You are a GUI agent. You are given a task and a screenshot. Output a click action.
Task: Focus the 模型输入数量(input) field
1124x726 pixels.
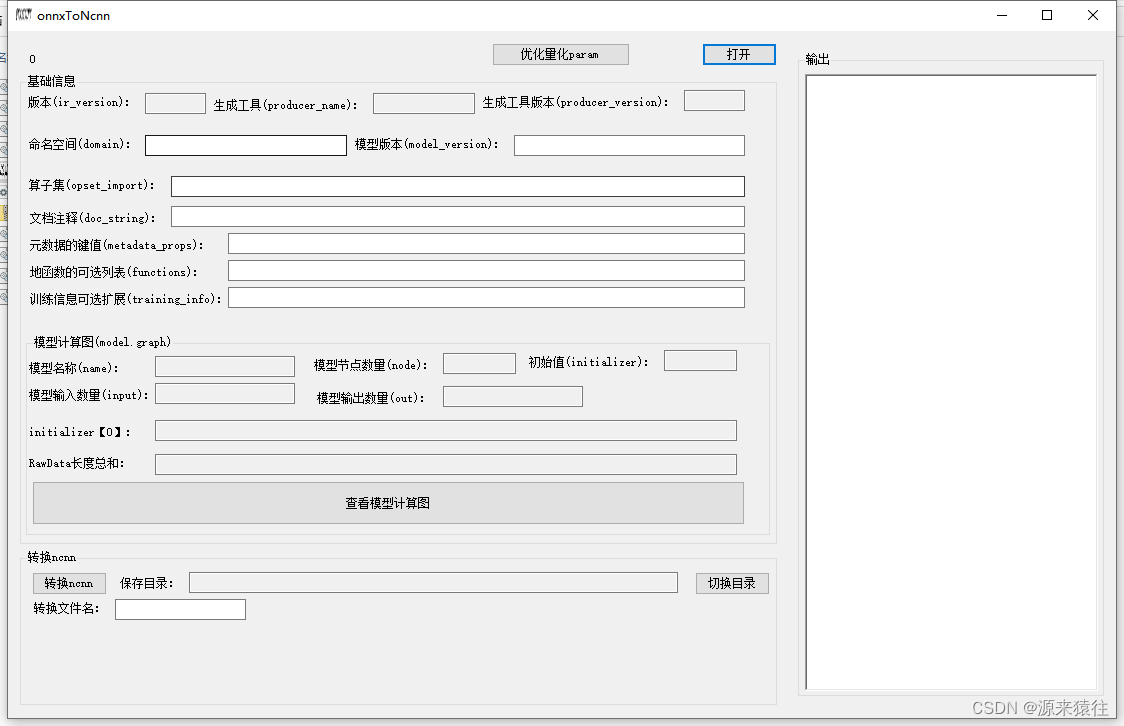point(225,393)
